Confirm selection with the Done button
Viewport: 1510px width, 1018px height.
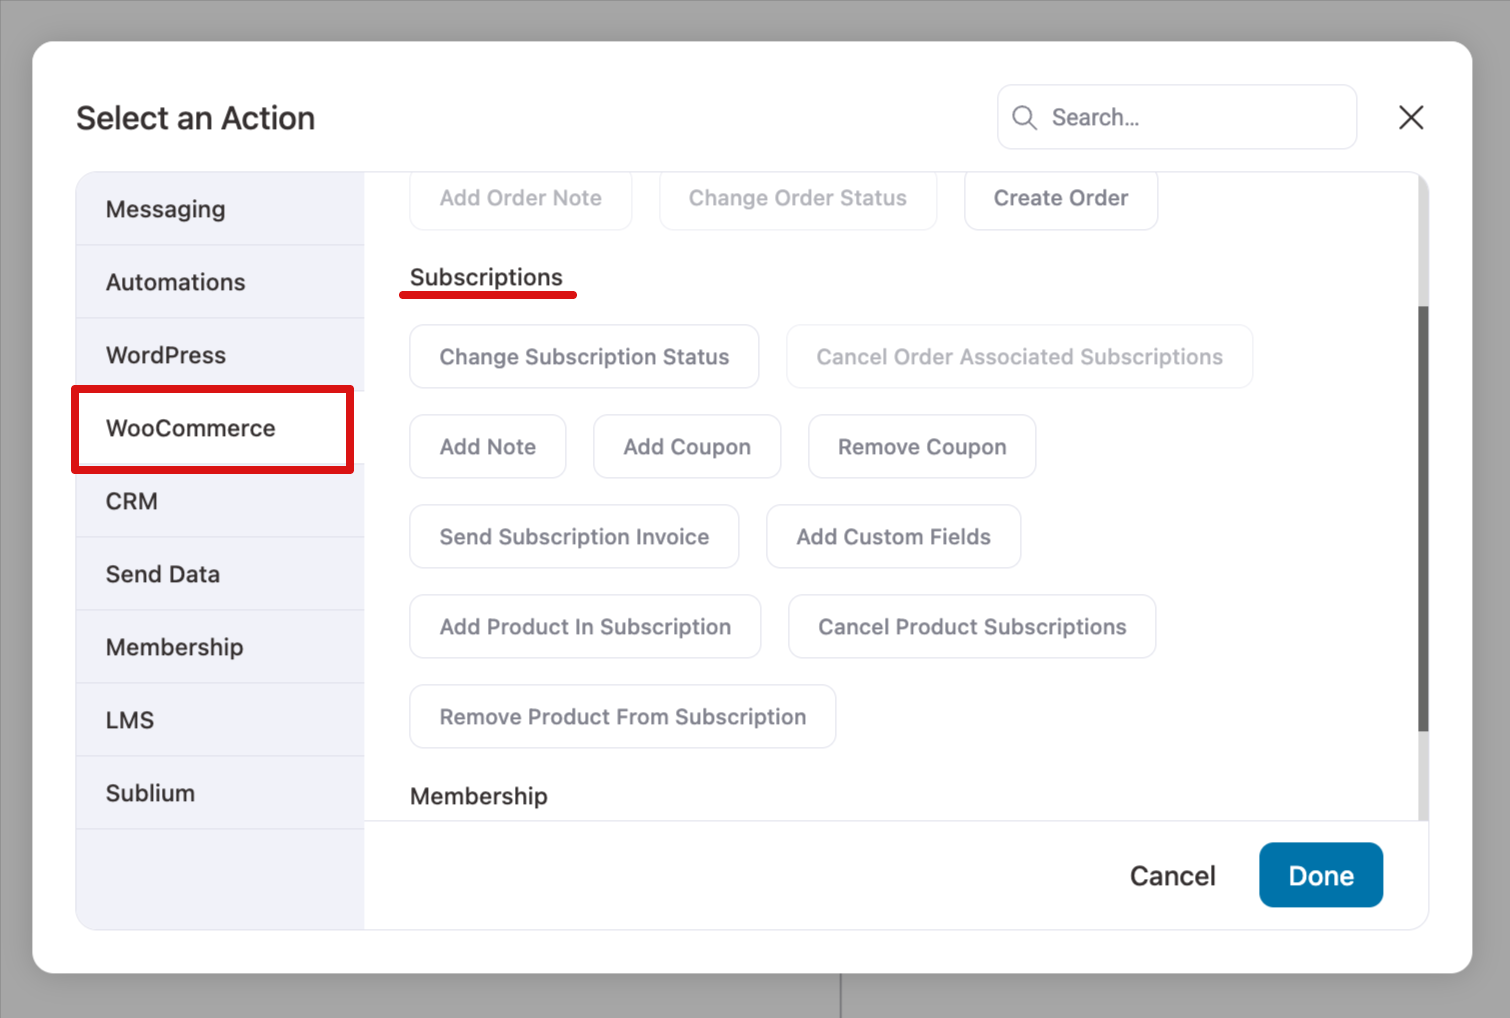pyautogui.click(x=1320, y=875)
